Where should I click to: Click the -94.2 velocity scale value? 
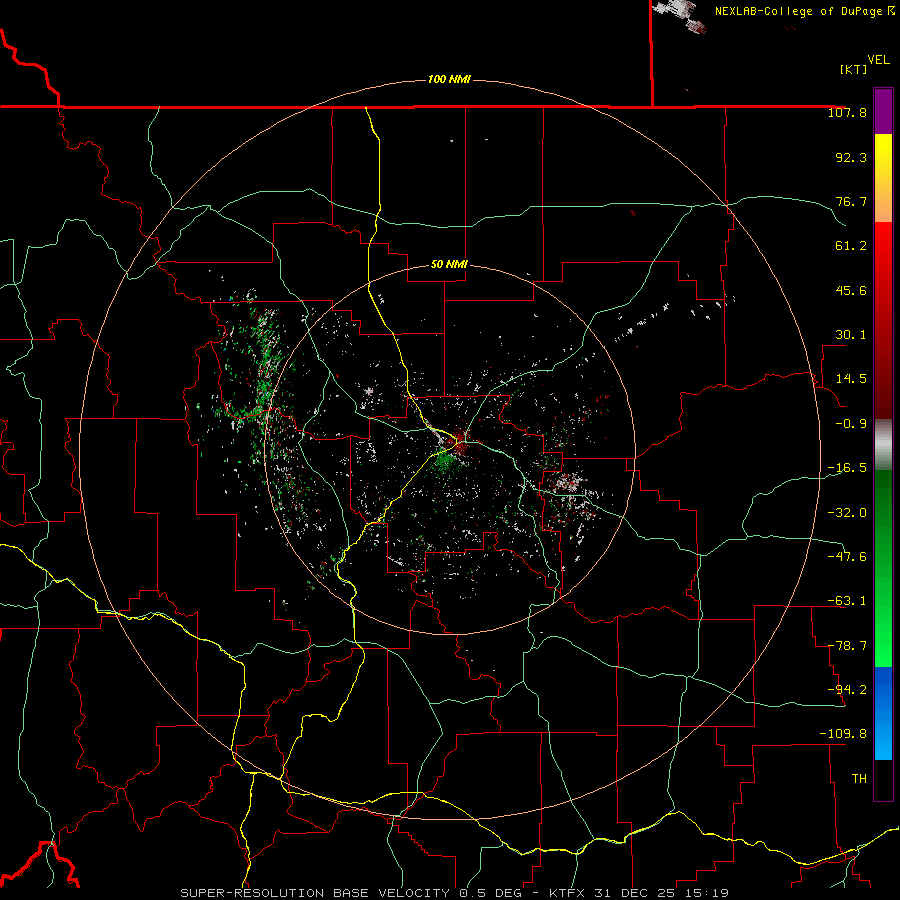point(847,690)
